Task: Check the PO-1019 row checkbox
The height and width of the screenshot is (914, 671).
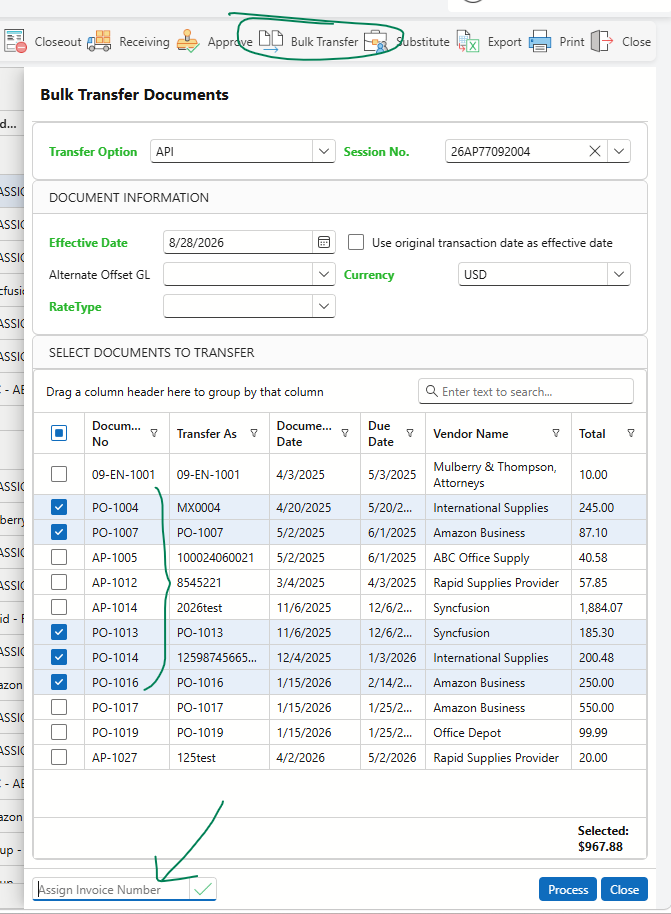Action: point(59,732)
